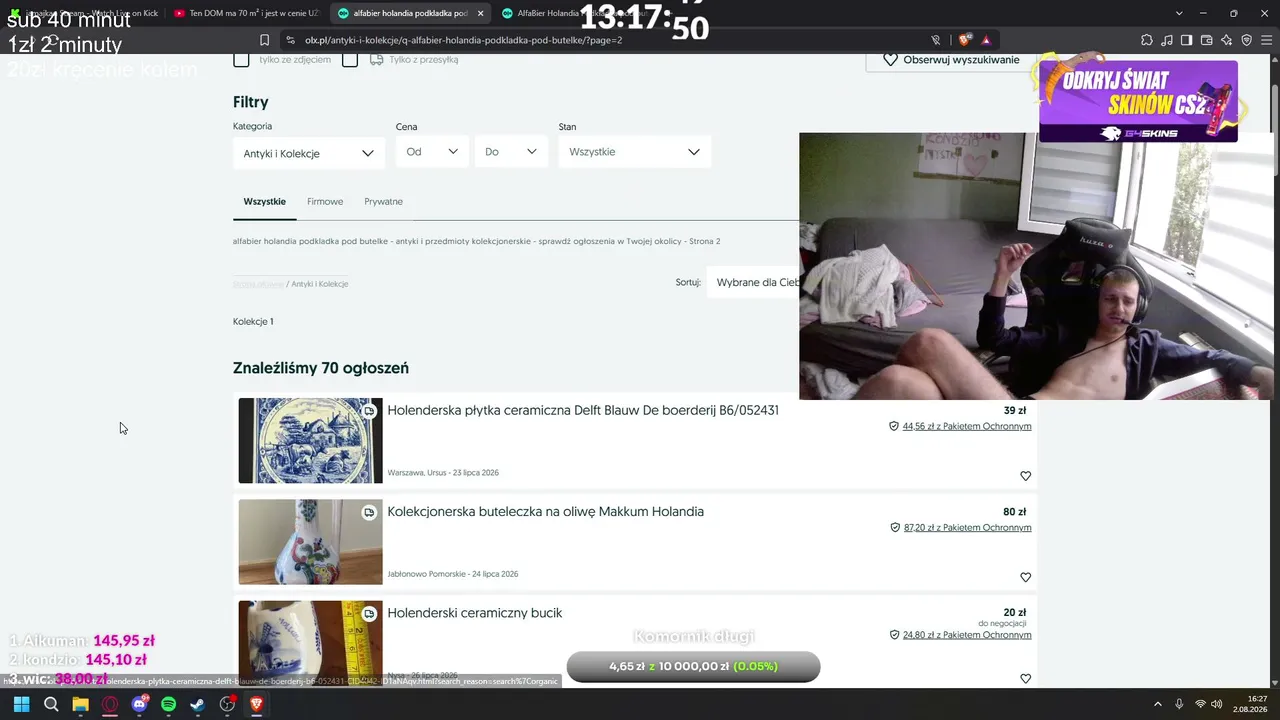
Task: Open the ceramic shoe thumbnail image
Action: [x=310, y=643]
